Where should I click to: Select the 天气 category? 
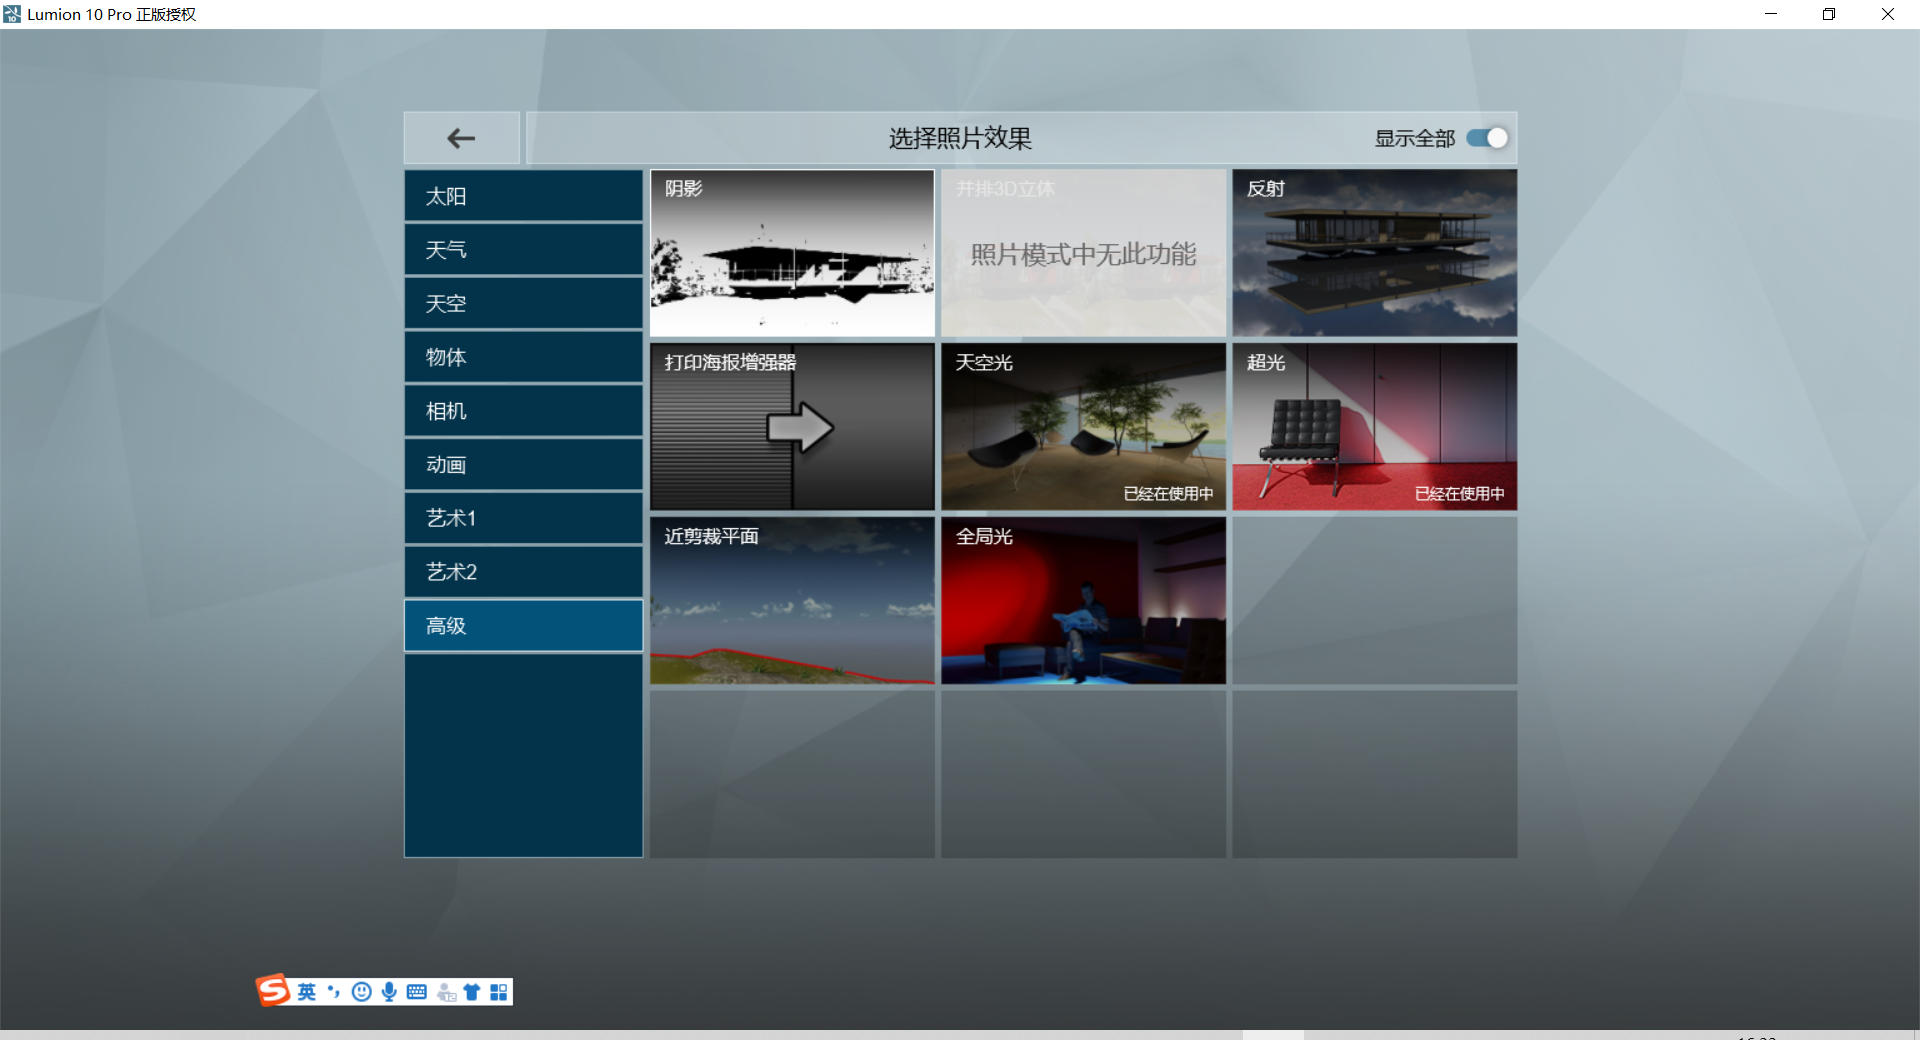coord(523,250)
